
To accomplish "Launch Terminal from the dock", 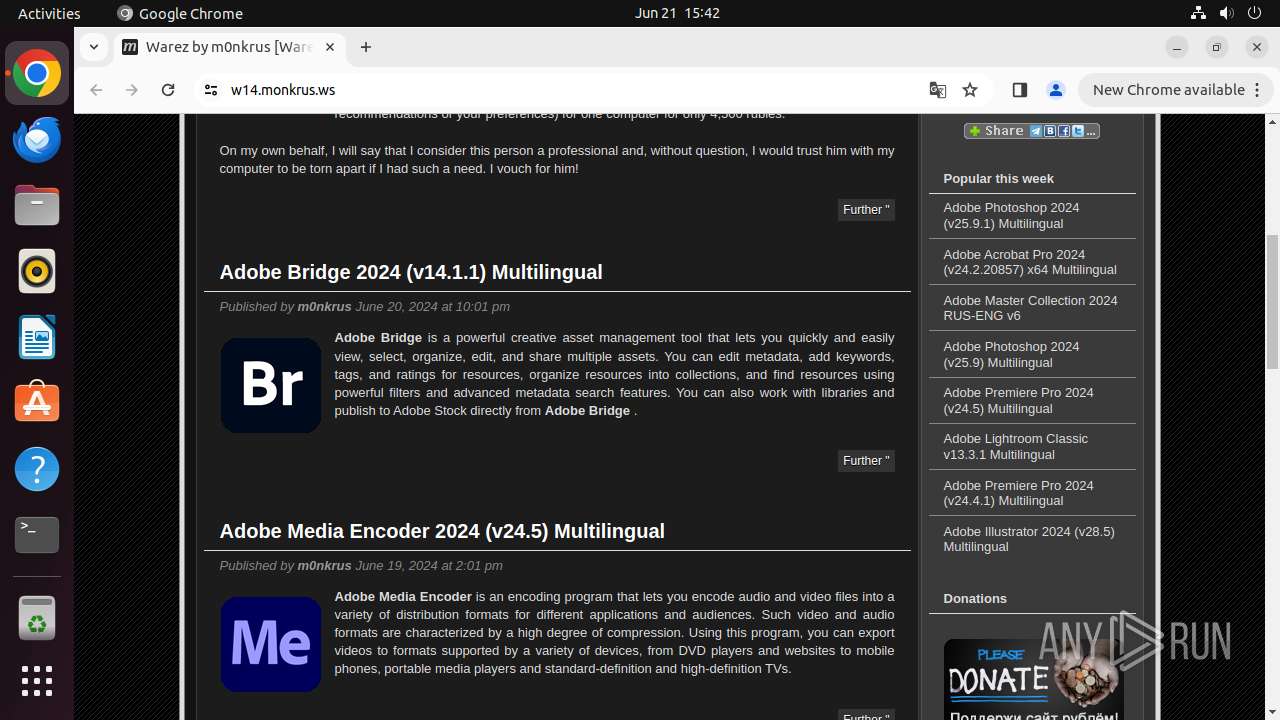I will click(37, 535).
